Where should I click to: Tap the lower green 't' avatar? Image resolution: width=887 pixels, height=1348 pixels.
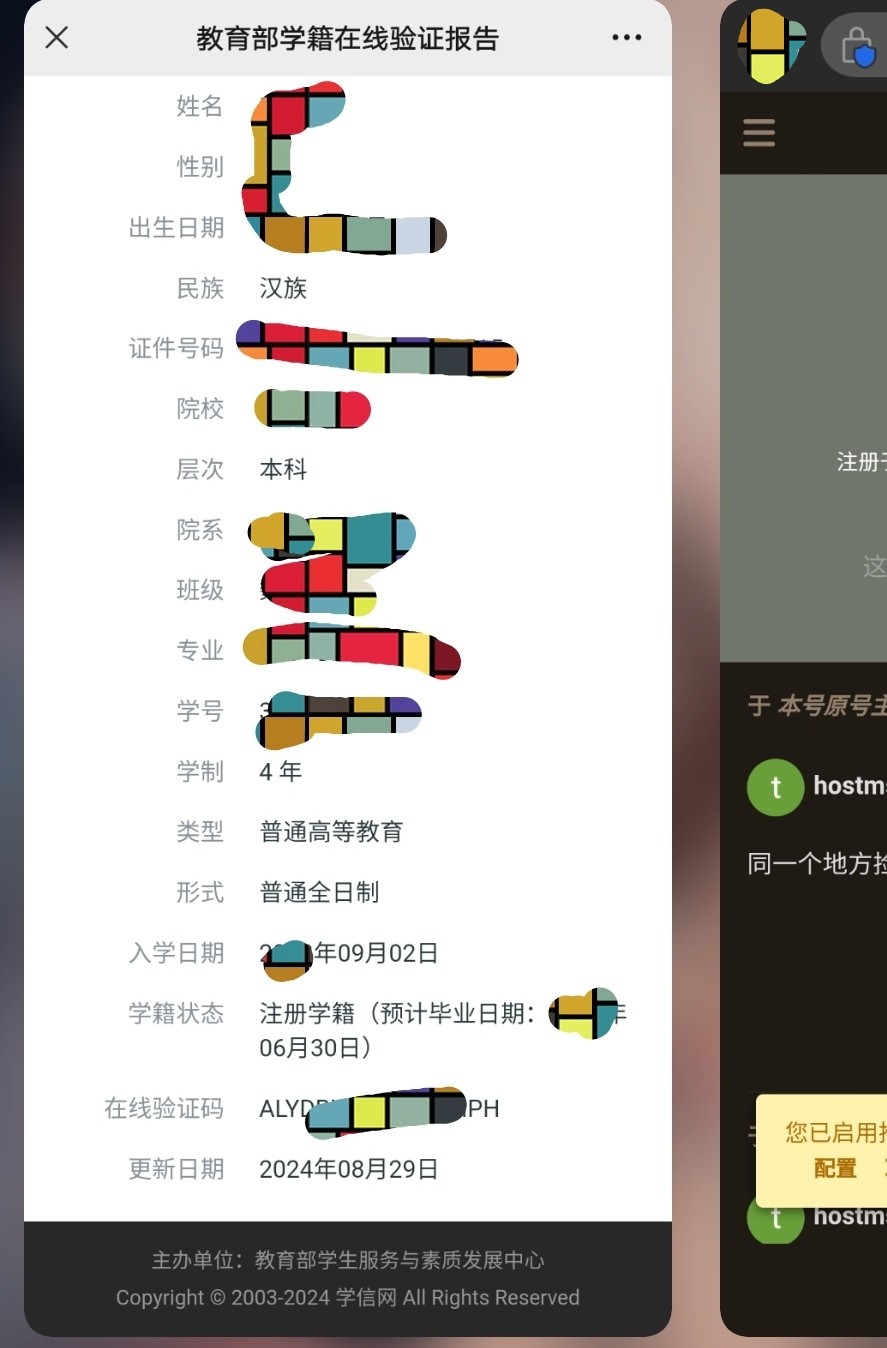(x=775, y=1217)
